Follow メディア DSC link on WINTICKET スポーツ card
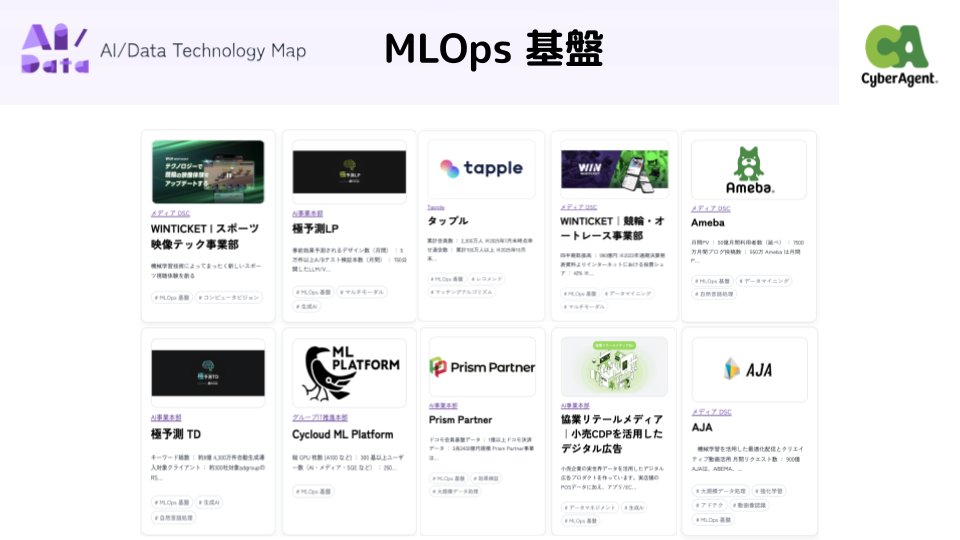960x540 pixels. 170,214
